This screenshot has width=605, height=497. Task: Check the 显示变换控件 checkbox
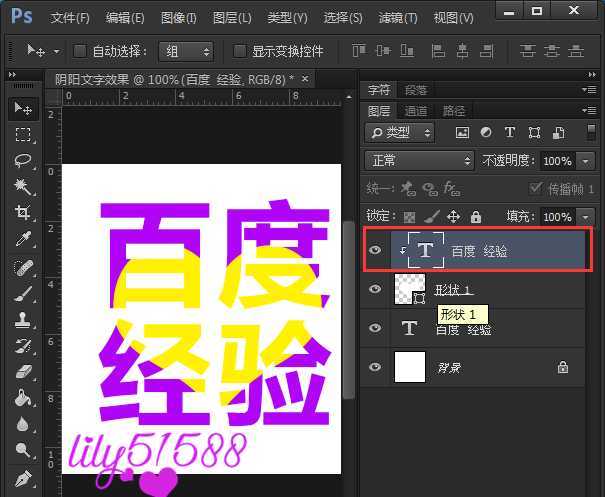239,51
